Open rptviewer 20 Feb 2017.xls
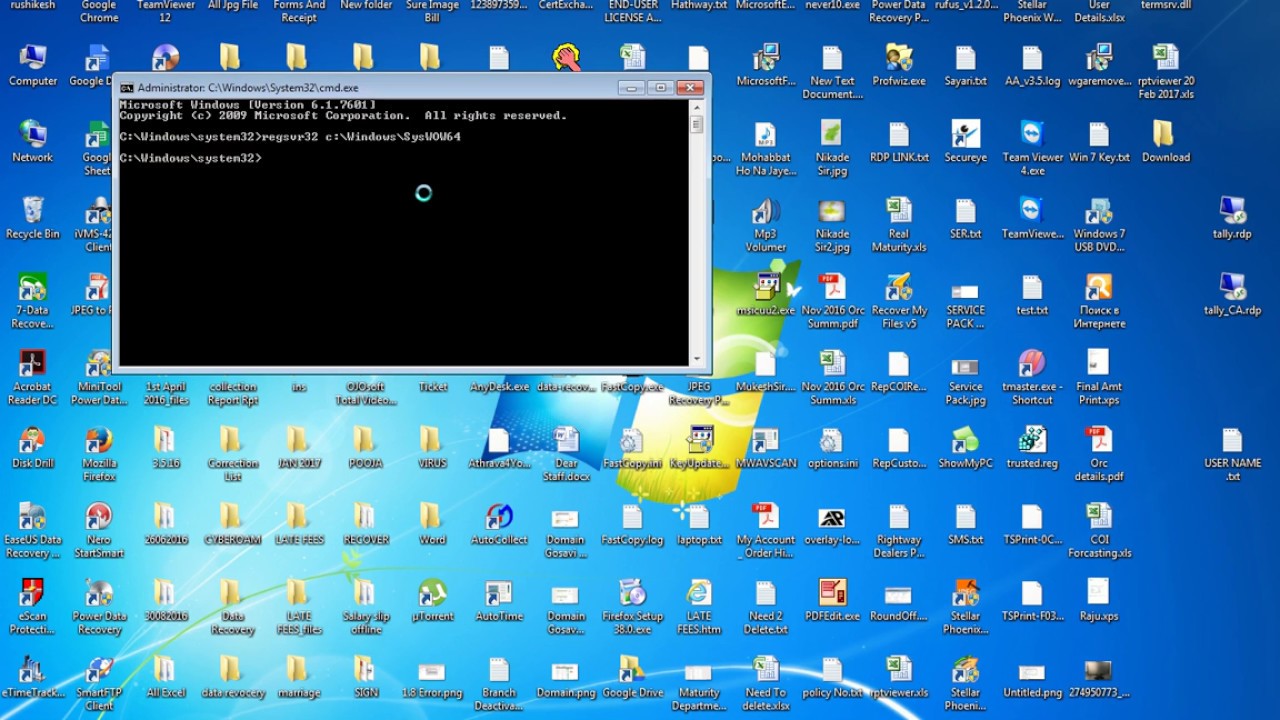The height and width of the screenshot is (720, 1280). [x=1166, y=71]
